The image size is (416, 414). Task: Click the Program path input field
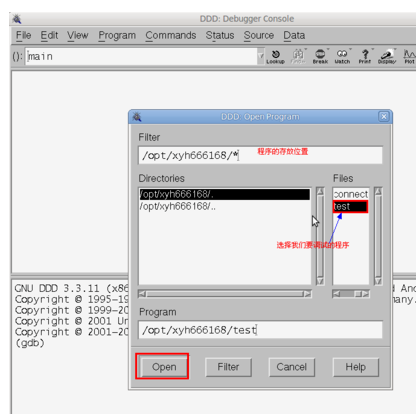tap(260, 330)
